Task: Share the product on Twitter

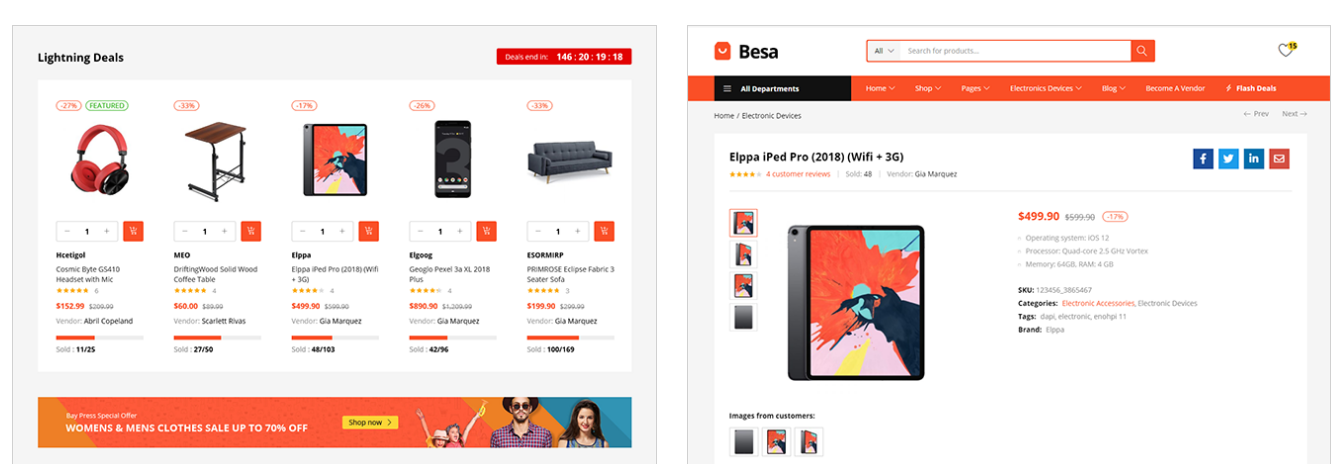Action: tap(1228, 158)
